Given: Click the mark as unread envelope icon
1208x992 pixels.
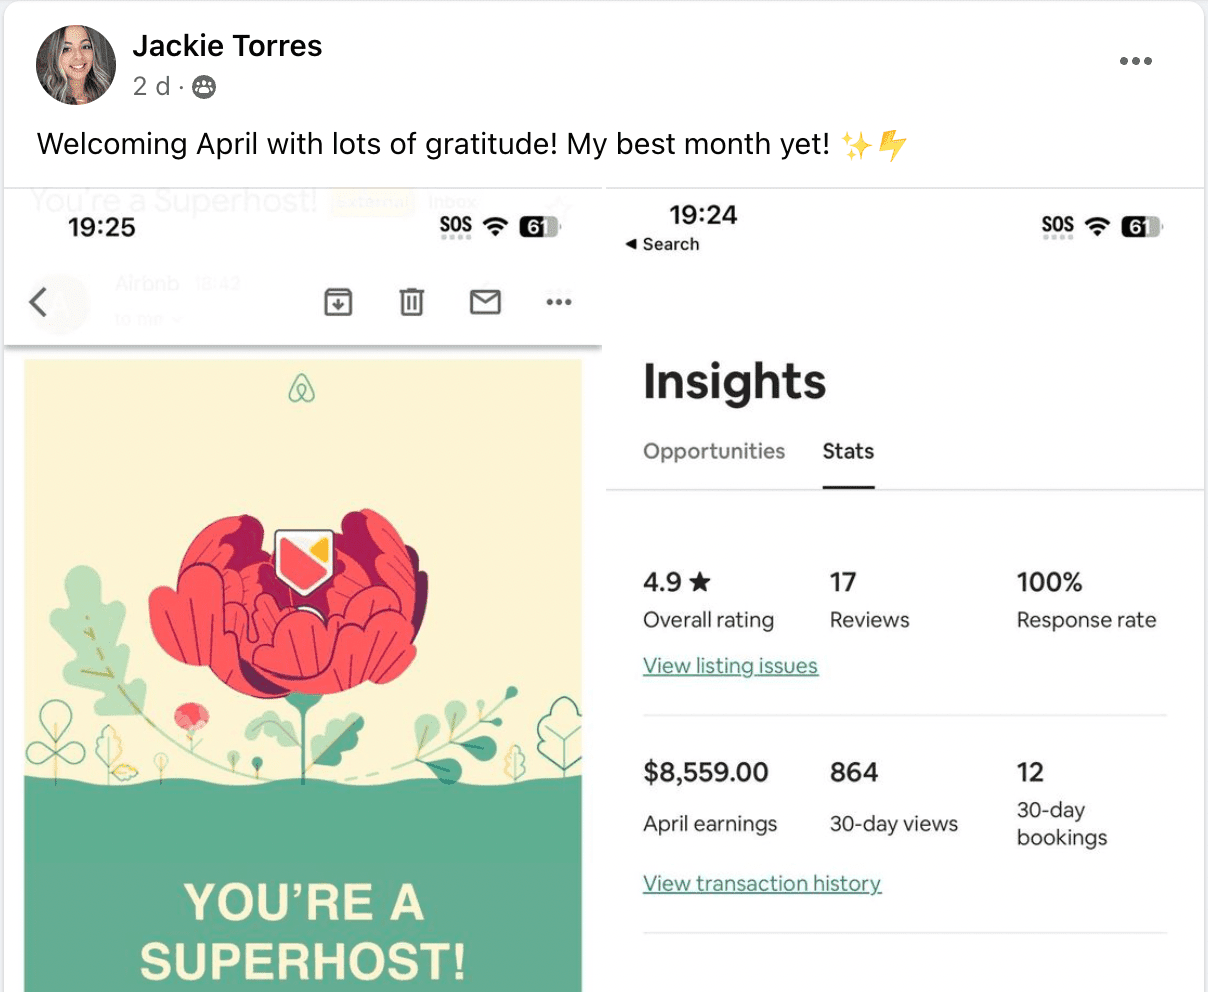Looking at the screenshot, I should click(x=485, y=301).
